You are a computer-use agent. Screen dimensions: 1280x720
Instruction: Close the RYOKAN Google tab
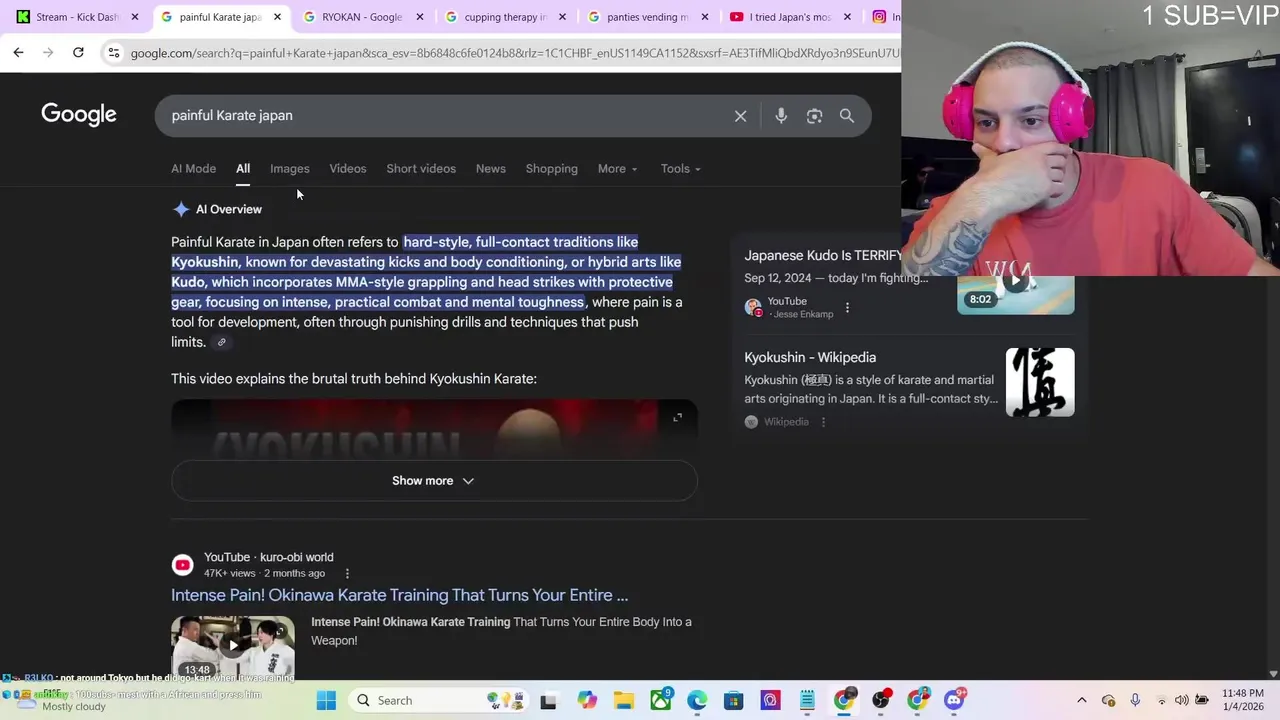pyautogui.click(x=419, y=17)
